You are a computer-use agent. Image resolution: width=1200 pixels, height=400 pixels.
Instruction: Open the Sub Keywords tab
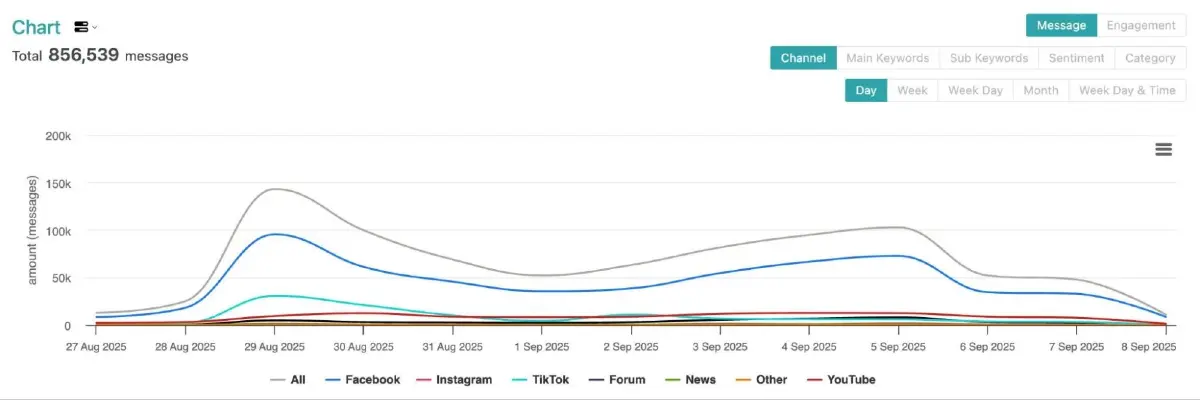pos(988,58)
